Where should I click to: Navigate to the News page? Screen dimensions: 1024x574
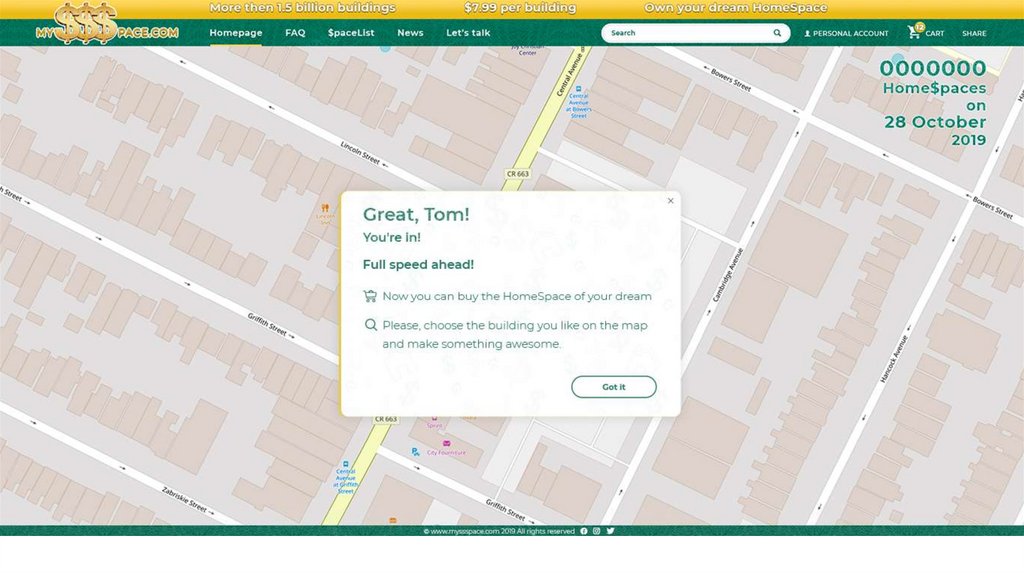[x=410, y=33]
